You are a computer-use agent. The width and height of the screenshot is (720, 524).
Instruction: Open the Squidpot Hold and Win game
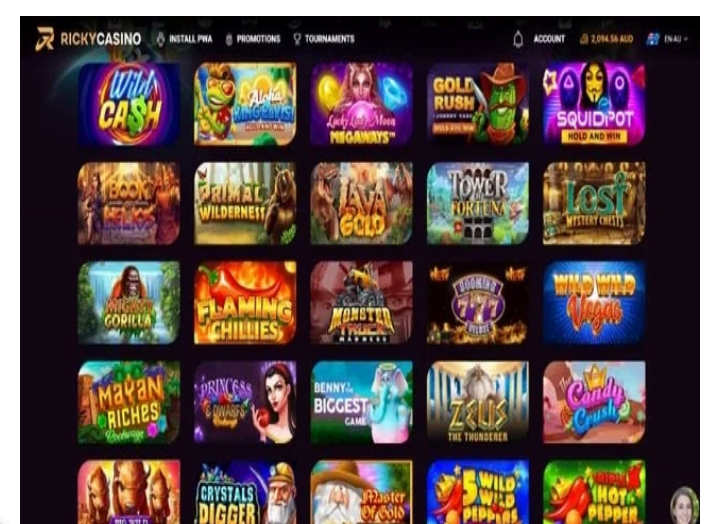[594, 104]
